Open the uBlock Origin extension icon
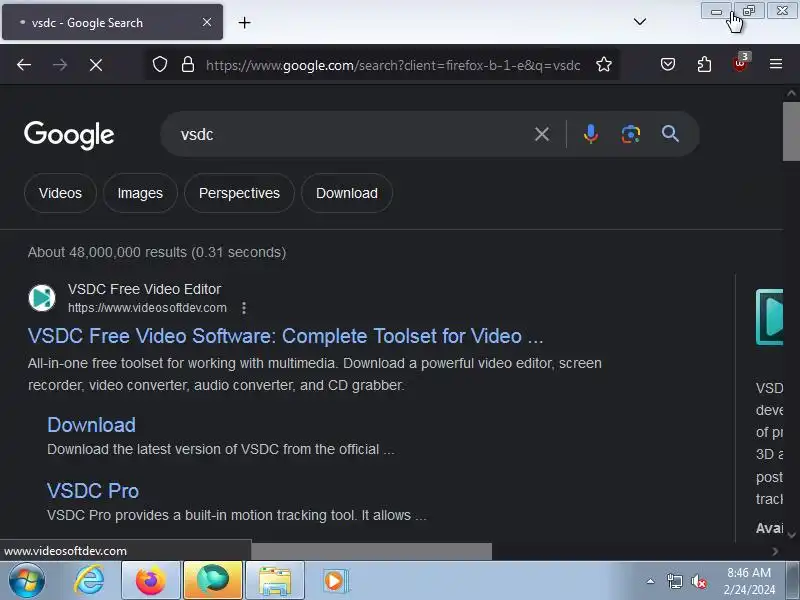The image size is (800, 600). [740, 63]
